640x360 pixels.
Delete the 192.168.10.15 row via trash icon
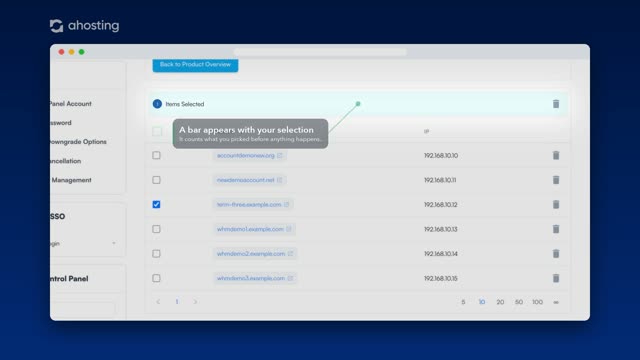tap(556, 278)
